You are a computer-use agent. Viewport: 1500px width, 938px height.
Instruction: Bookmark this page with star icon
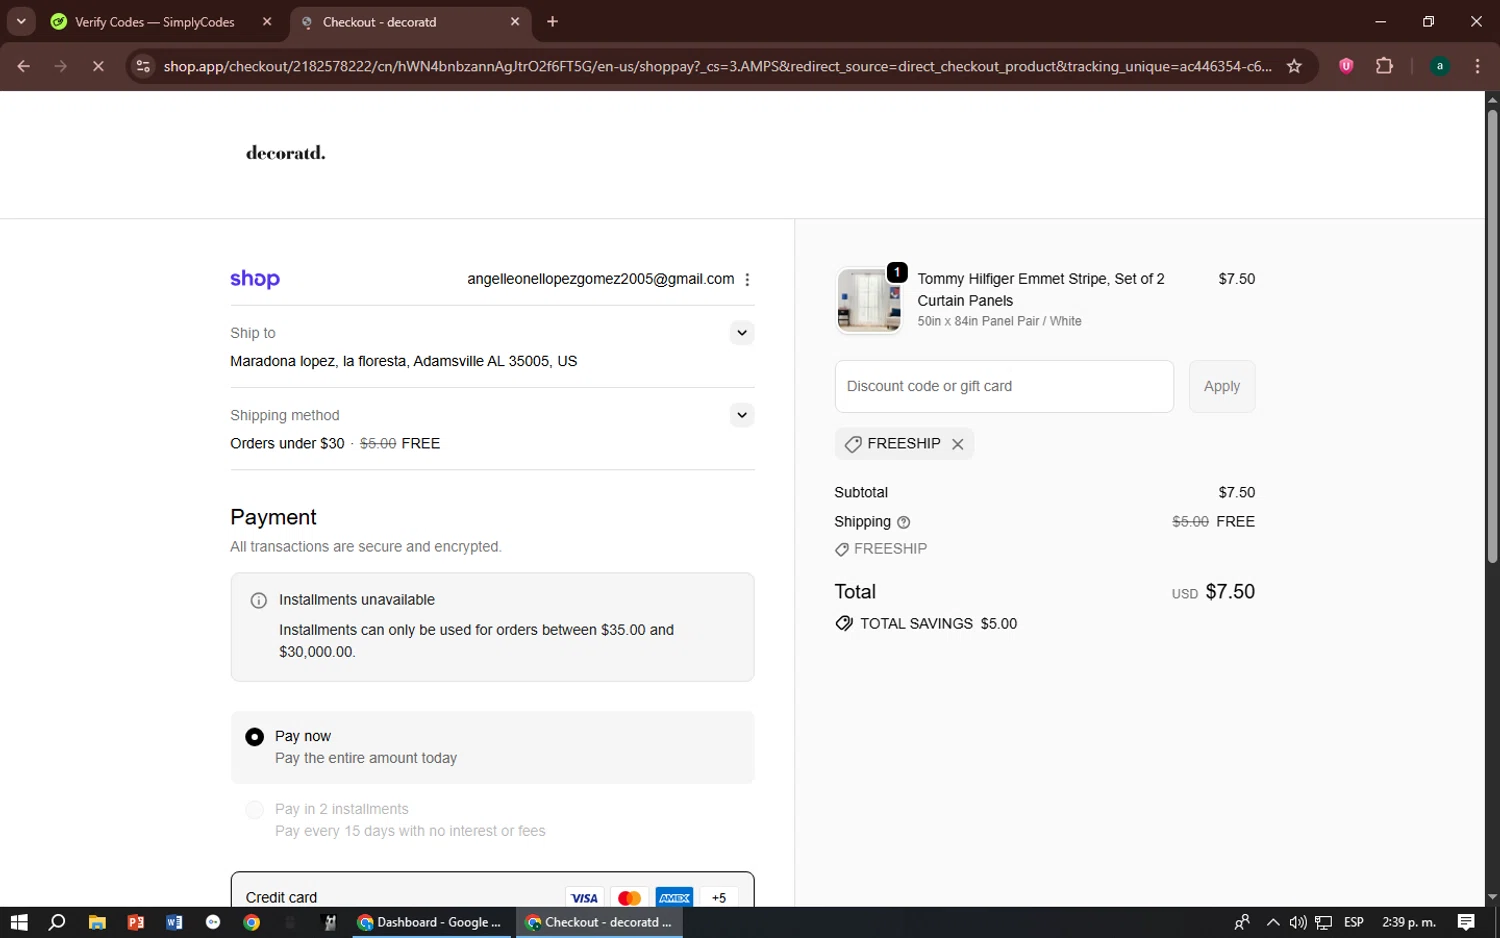[1294, 66]
